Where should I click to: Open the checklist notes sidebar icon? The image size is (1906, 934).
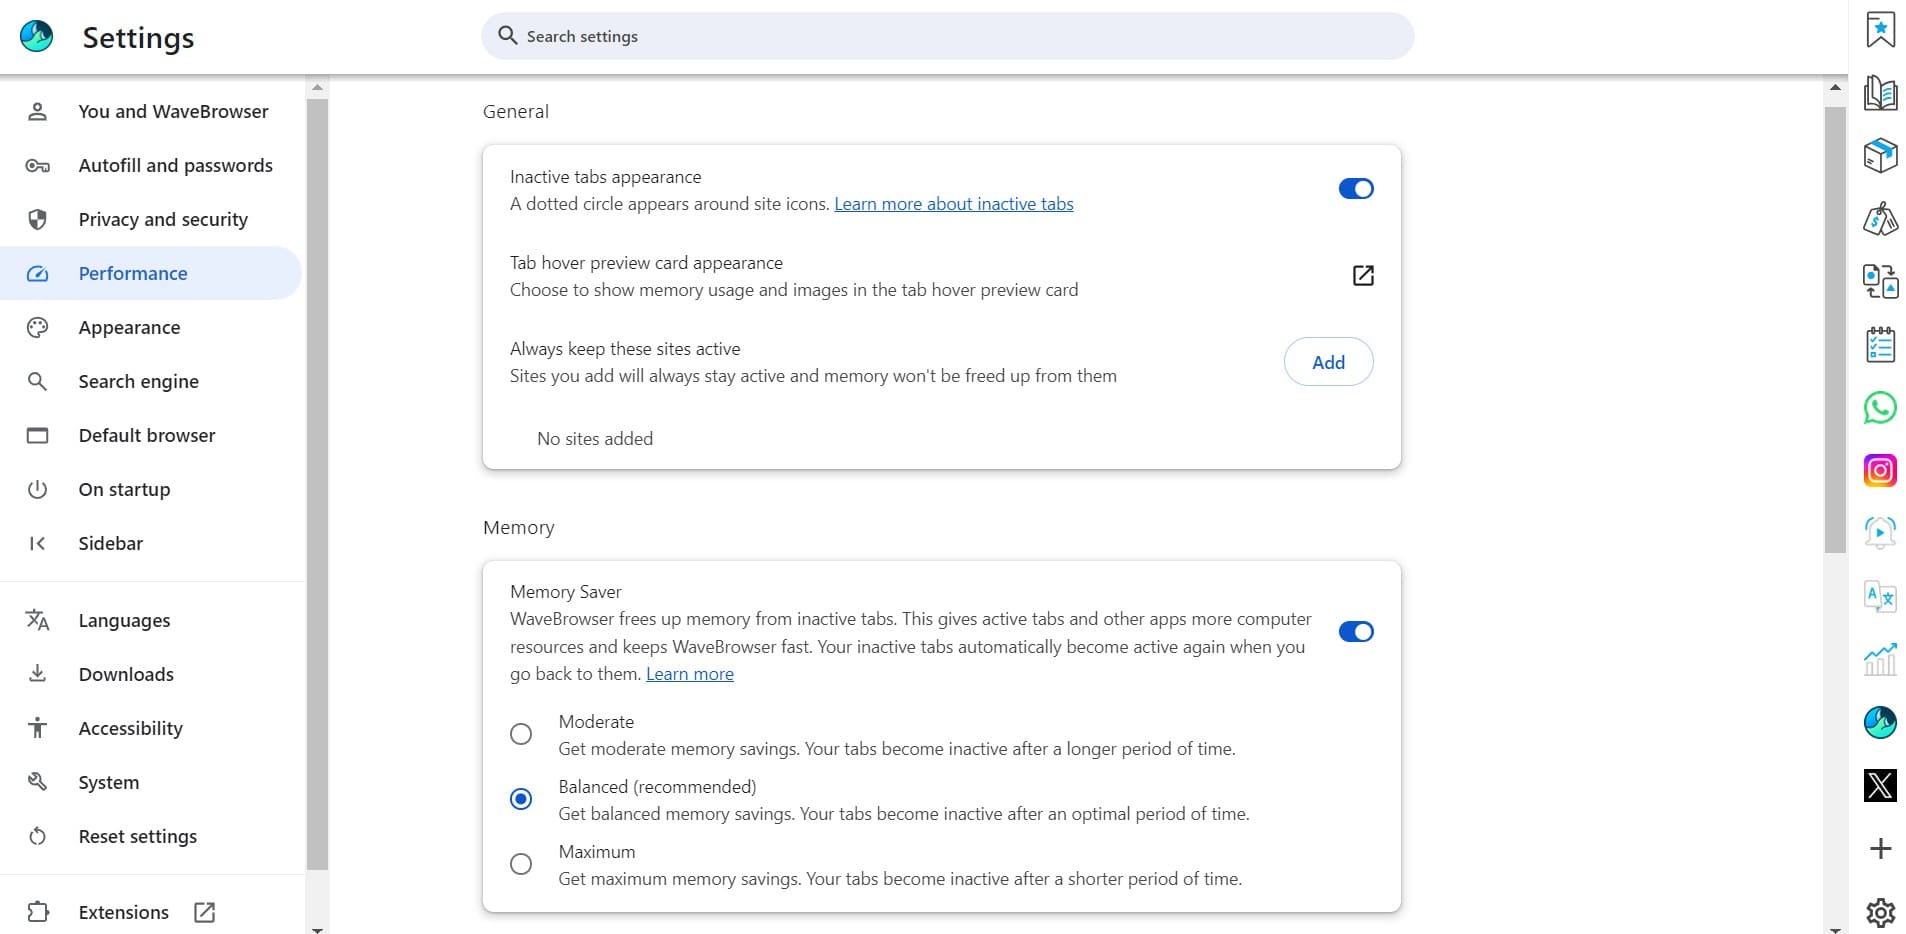(1880, 345)
